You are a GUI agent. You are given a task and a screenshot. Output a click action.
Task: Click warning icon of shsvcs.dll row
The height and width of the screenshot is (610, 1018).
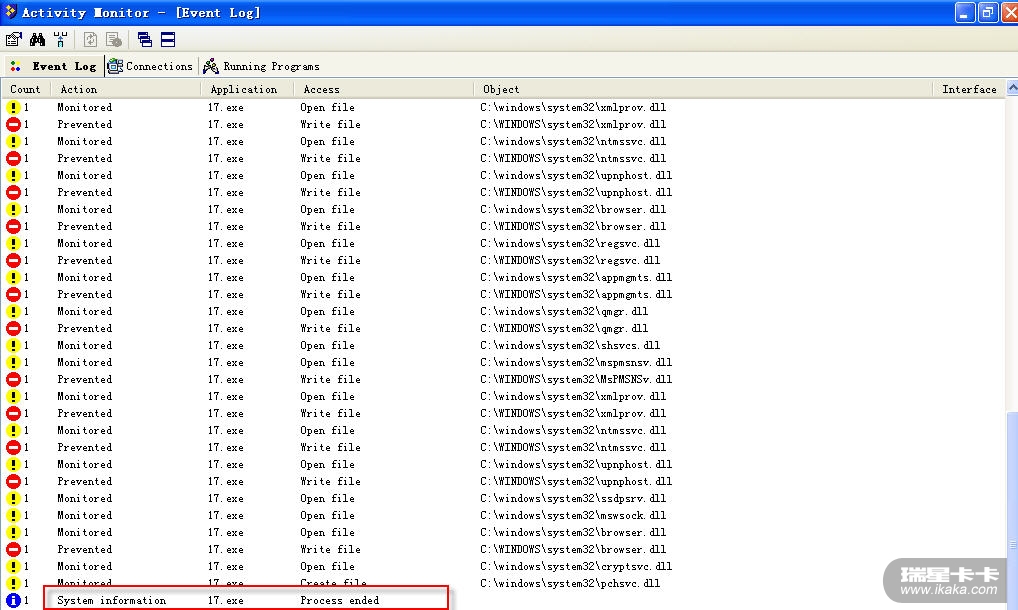[x=13, y=345]
